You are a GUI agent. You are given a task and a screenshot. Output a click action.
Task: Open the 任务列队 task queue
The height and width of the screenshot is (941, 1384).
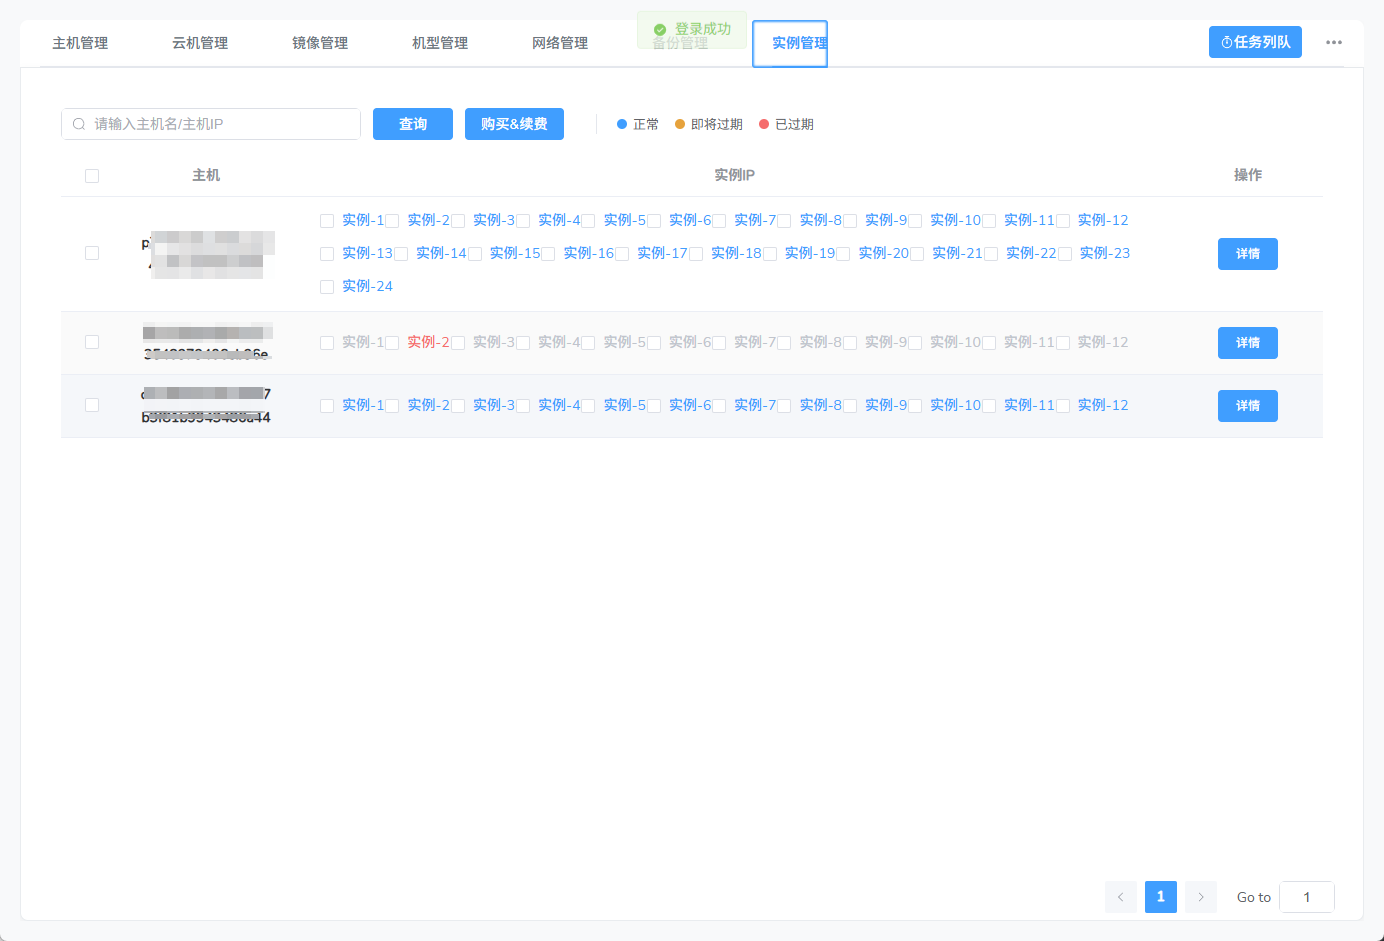tap(1254, 42)
